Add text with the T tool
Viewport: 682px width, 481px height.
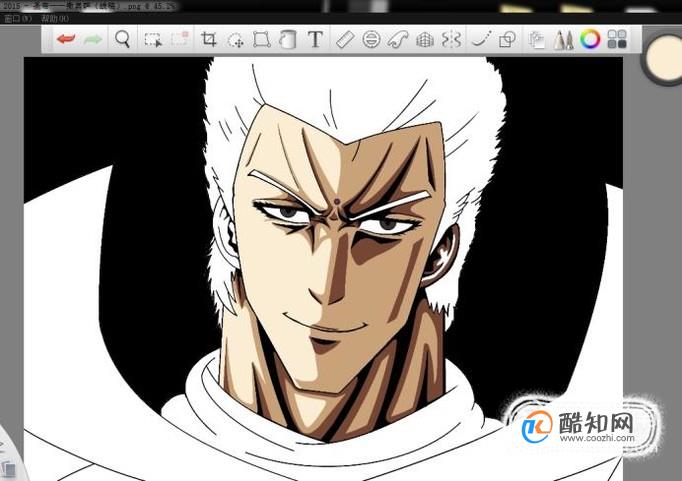(x=315, y=39)
